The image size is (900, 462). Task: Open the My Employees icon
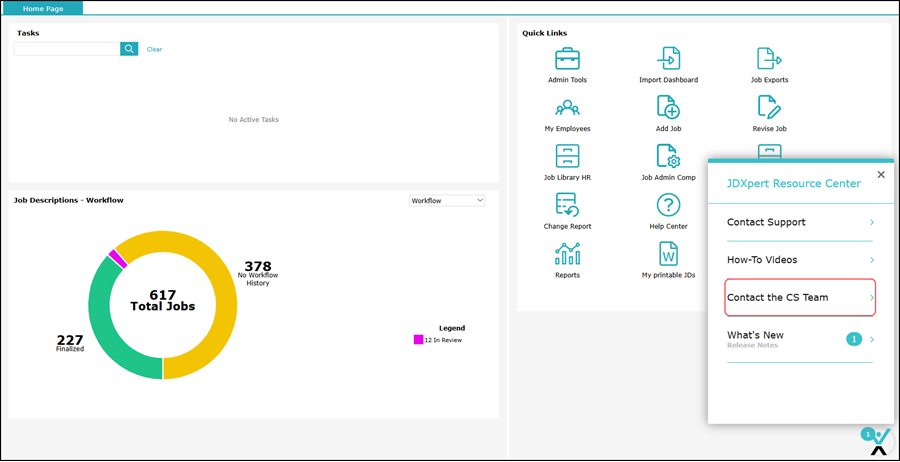567,108
